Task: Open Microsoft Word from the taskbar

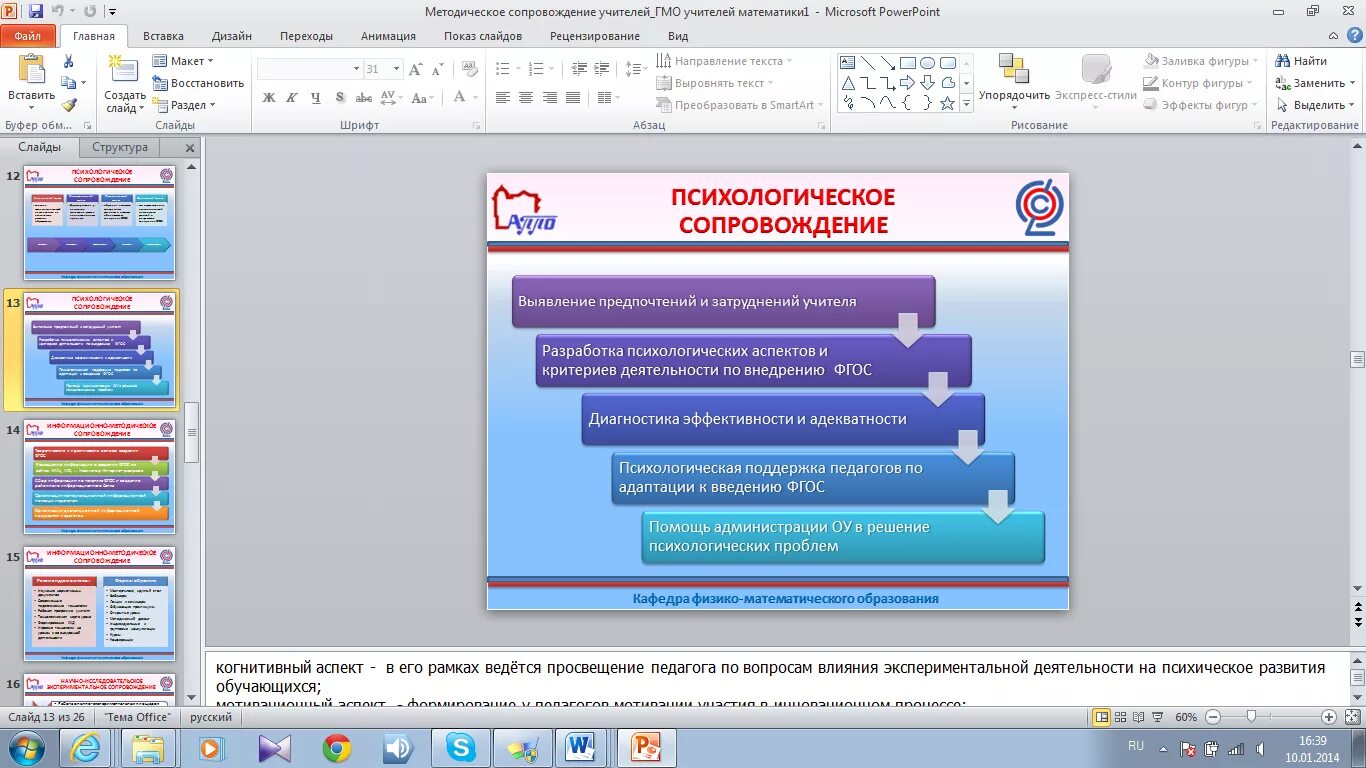Action: tap(579, 748)
